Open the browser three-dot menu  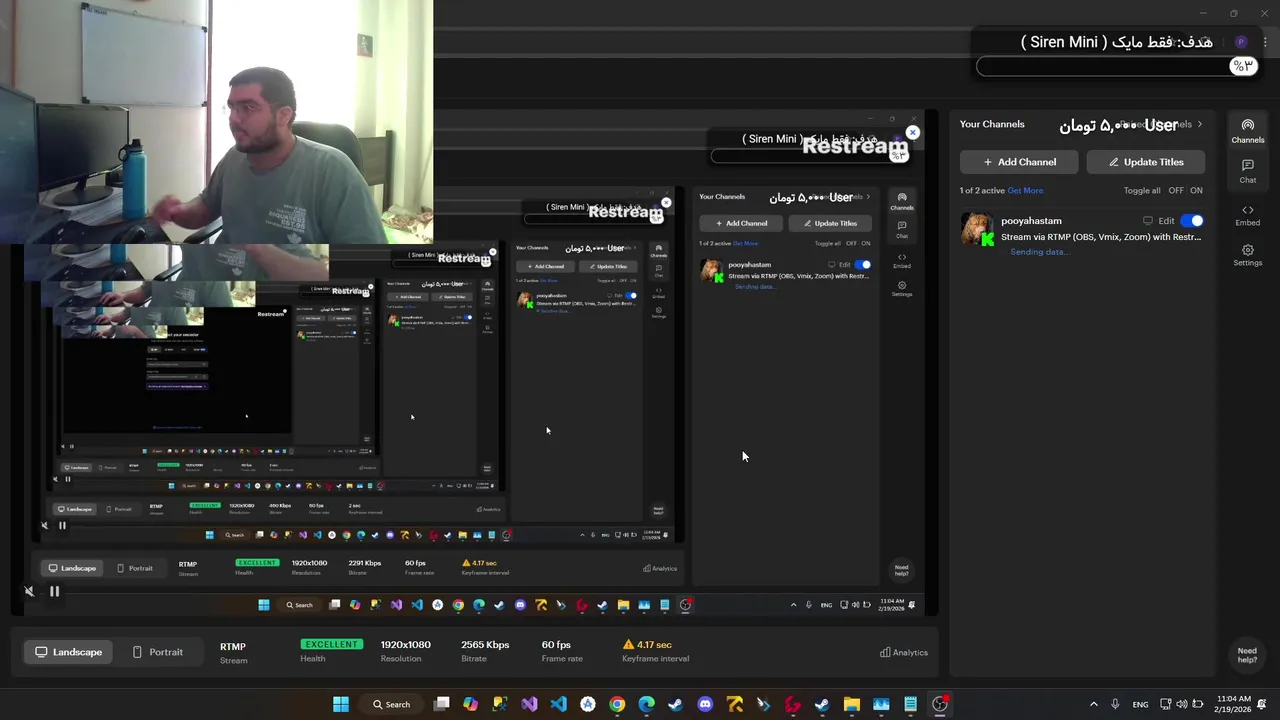coord(1265,42)
